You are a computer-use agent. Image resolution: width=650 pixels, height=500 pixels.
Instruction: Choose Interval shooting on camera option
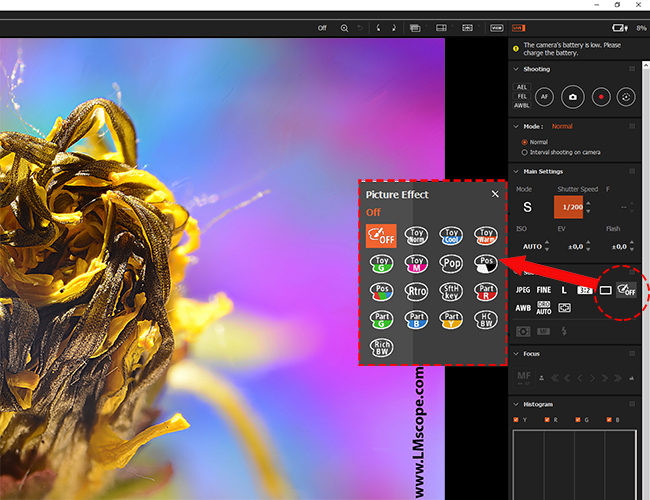(525, 152)
